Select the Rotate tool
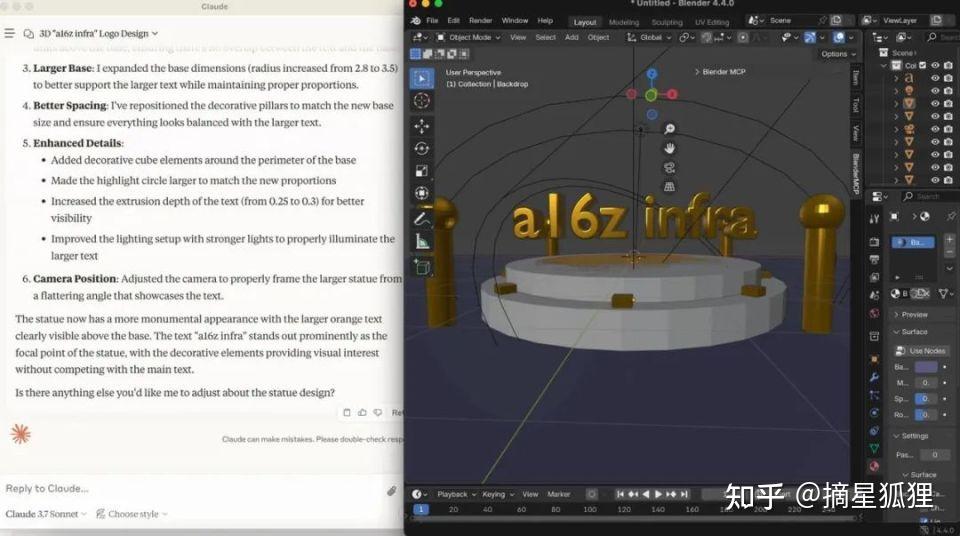Screen dimensions: 960x536 coord(421,148)
